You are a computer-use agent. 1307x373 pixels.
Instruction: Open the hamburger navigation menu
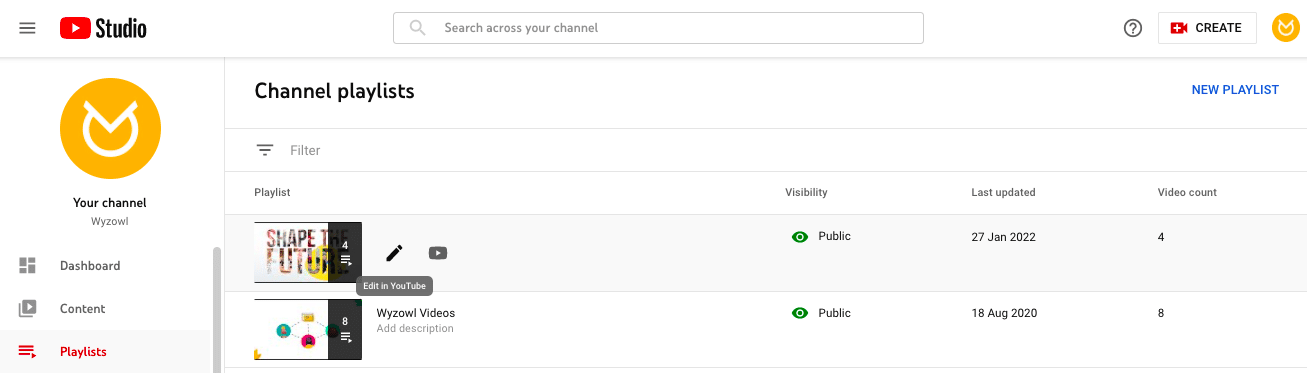28,28
